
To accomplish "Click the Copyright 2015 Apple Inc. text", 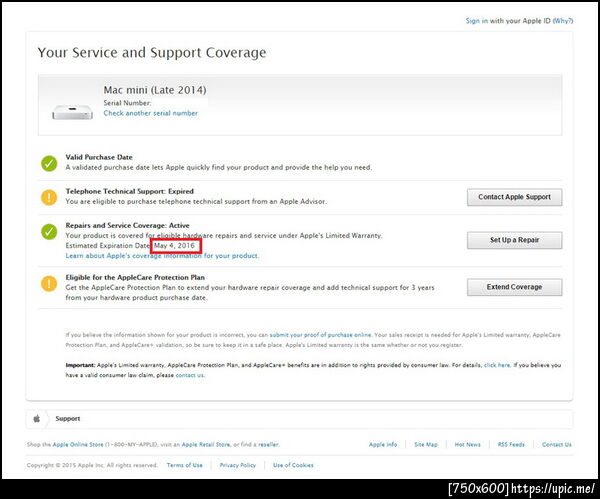I will point(92,465).
